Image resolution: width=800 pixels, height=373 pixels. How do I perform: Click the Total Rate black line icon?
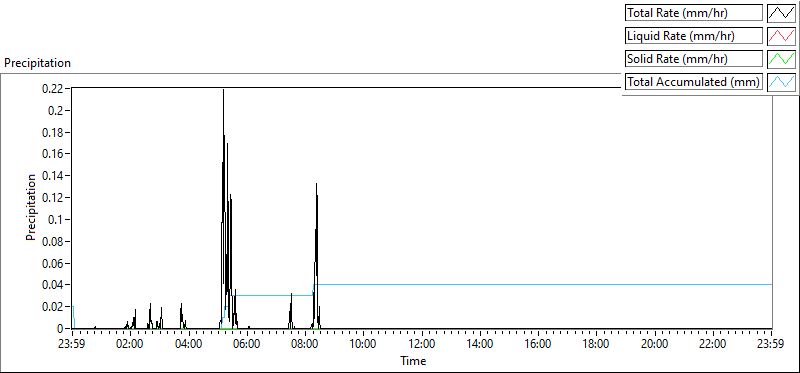point(781,13)
